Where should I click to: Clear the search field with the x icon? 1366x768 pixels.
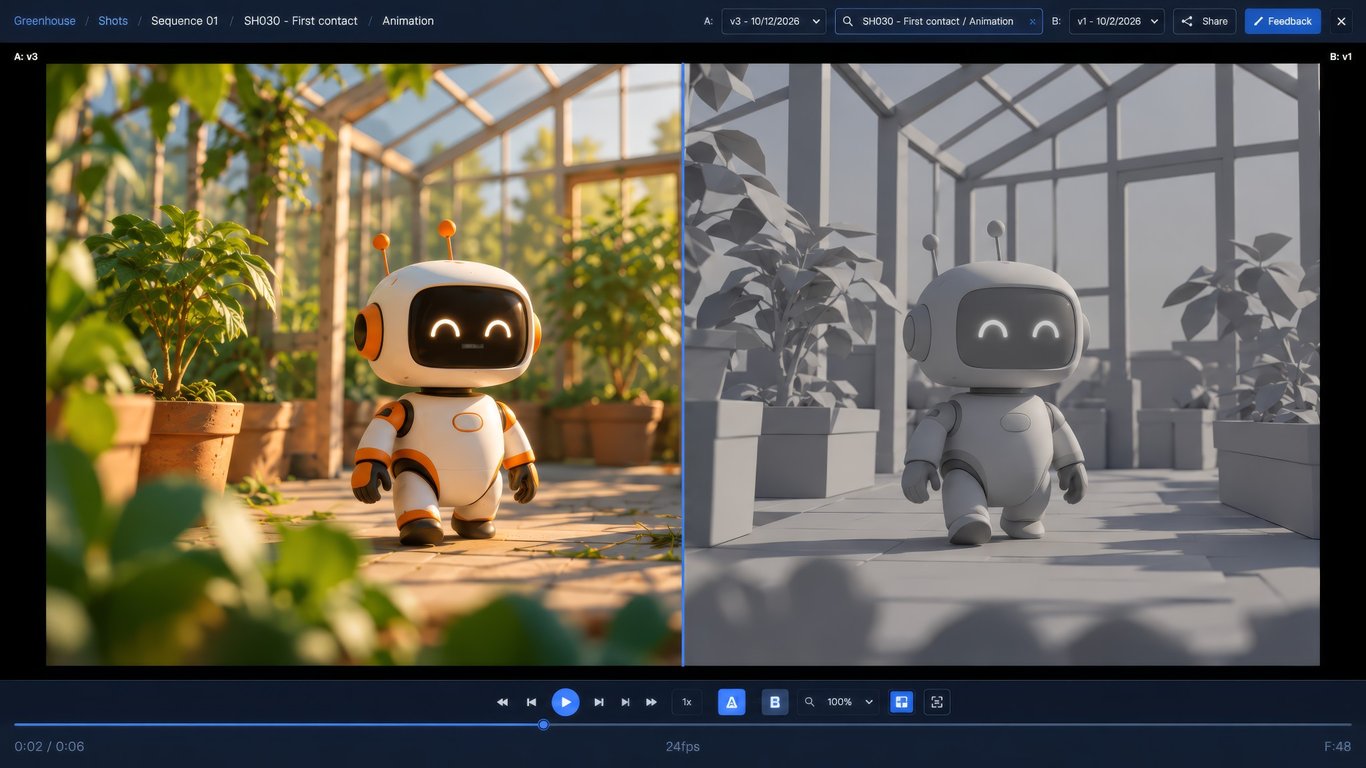click(1032, 21)
